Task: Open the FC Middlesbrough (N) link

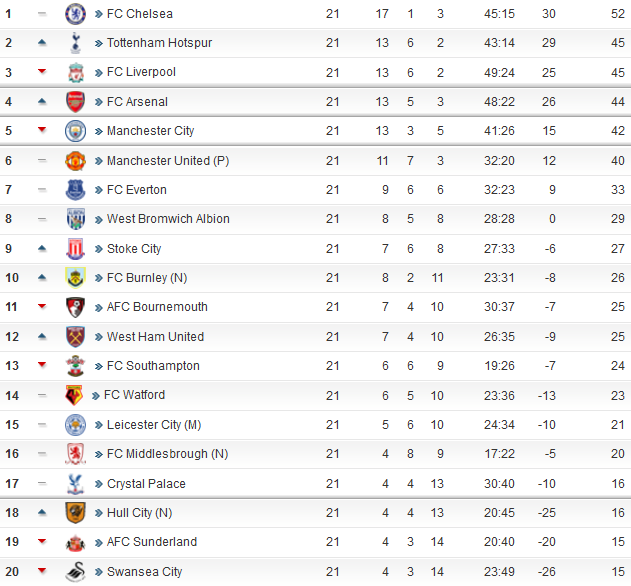Action: click(167, 454)
